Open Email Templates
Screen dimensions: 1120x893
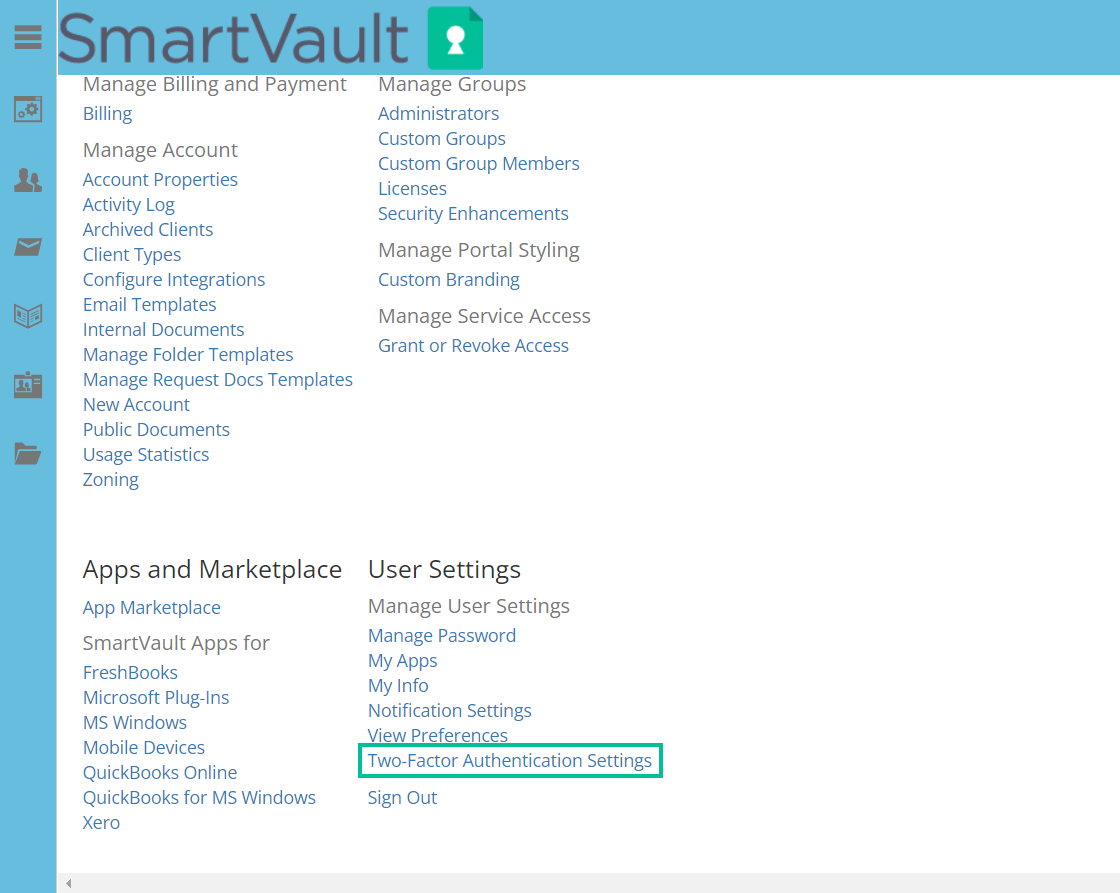coord(149,304)
